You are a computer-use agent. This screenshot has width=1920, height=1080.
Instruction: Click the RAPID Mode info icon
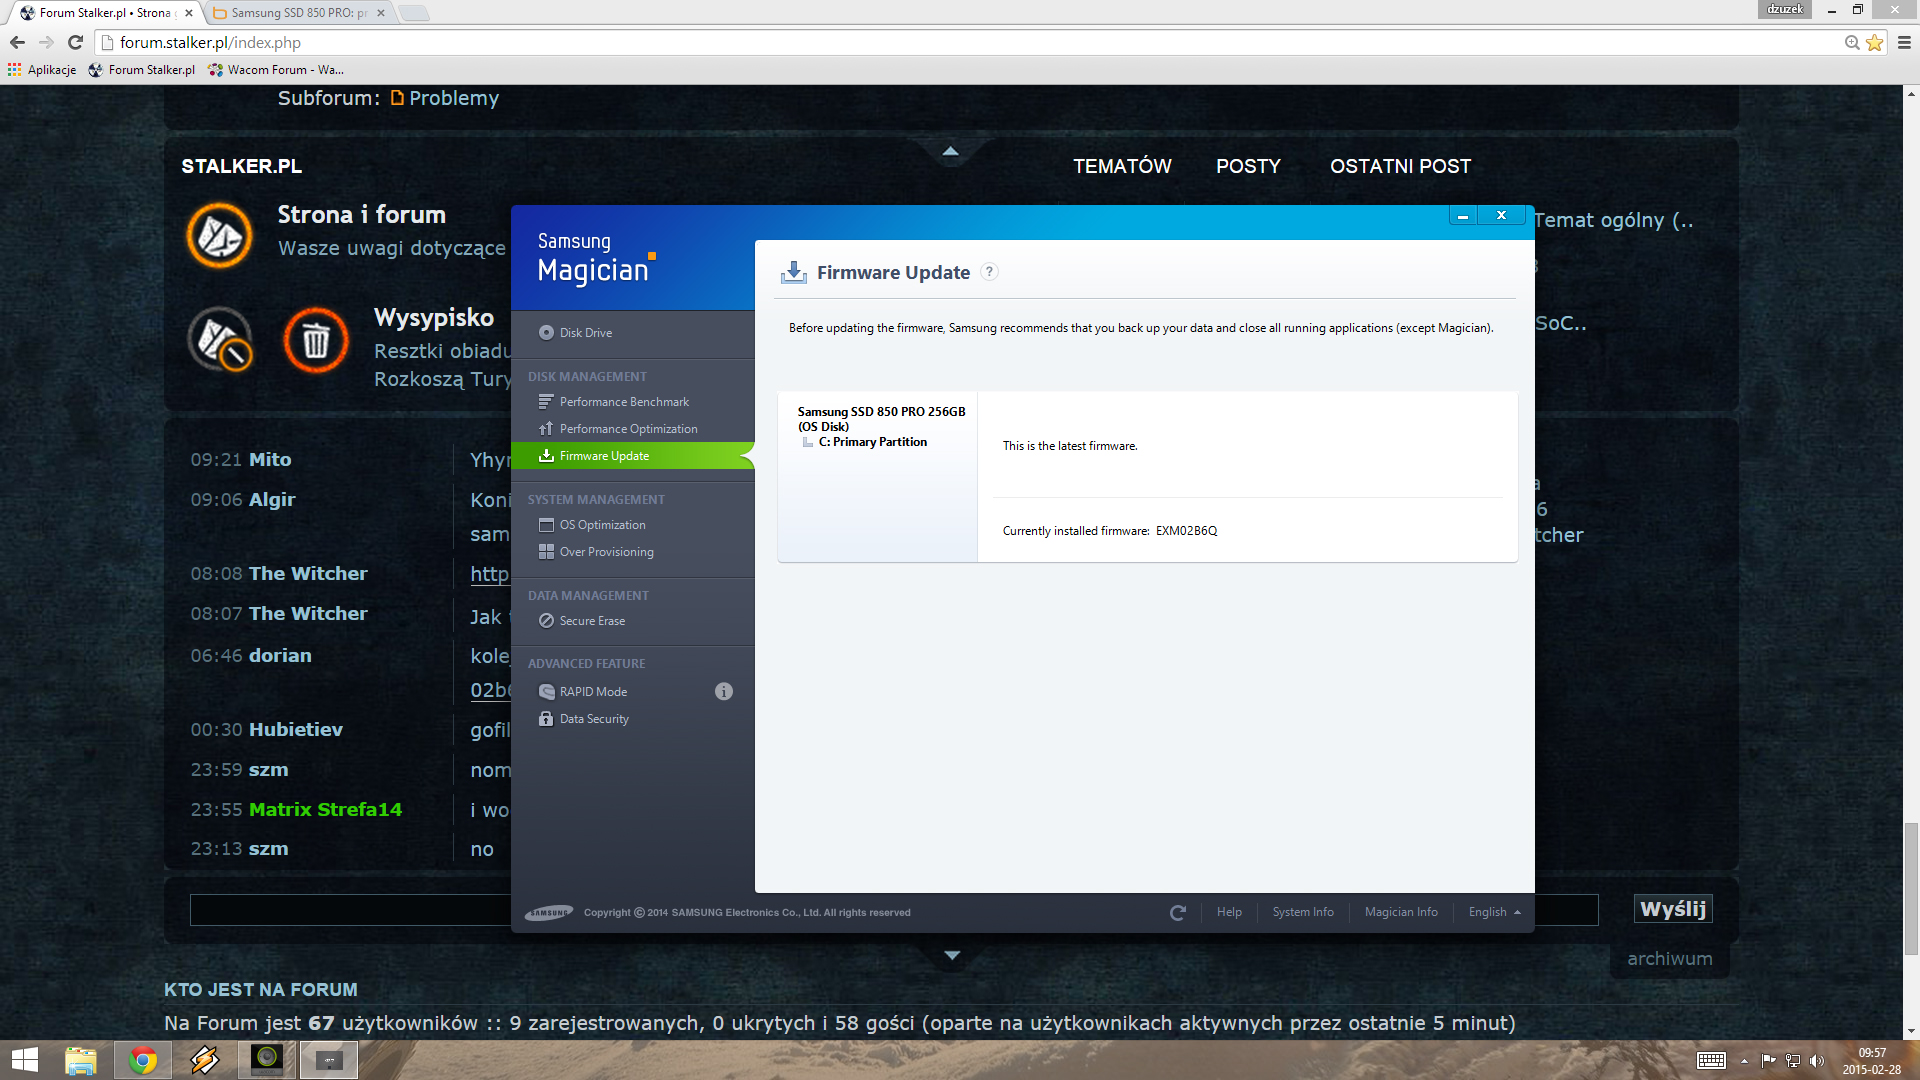[x=724, y=692]
